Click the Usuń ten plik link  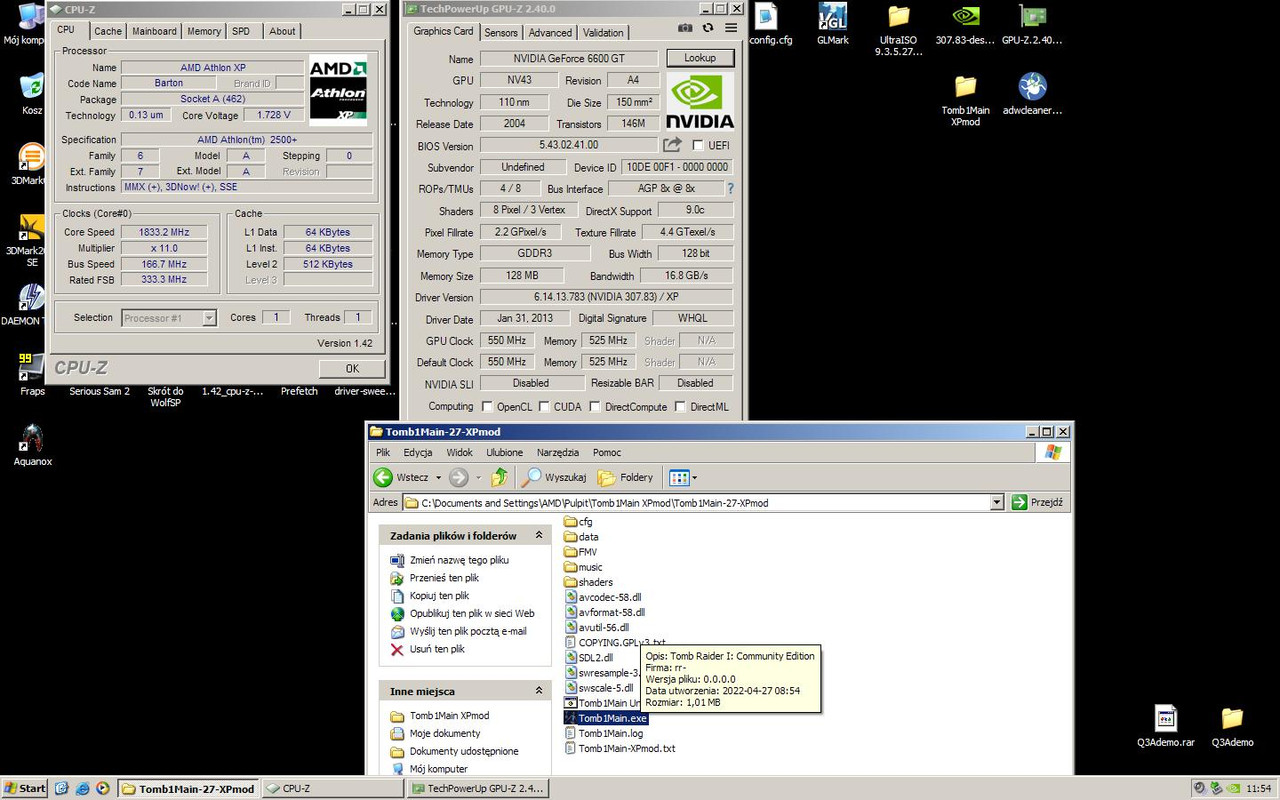(x=437, y=649)
